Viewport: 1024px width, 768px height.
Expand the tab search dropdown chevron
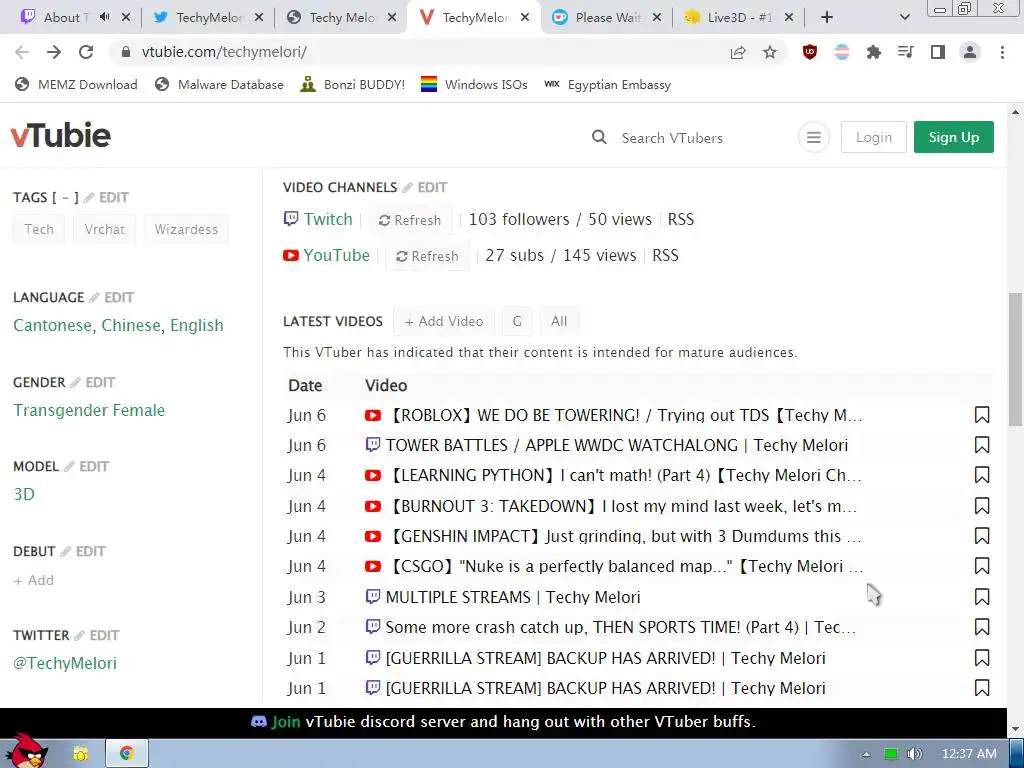pyautogui.click(x=904, y=18)
